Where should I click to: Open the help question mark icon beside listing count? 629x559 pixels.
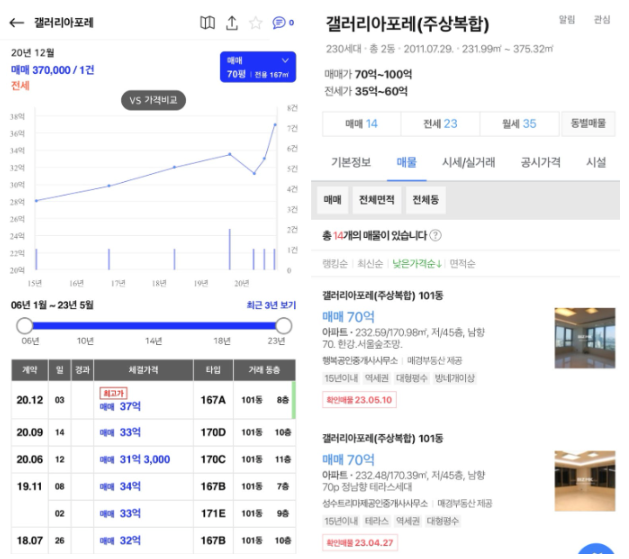(x=435, y=235)
